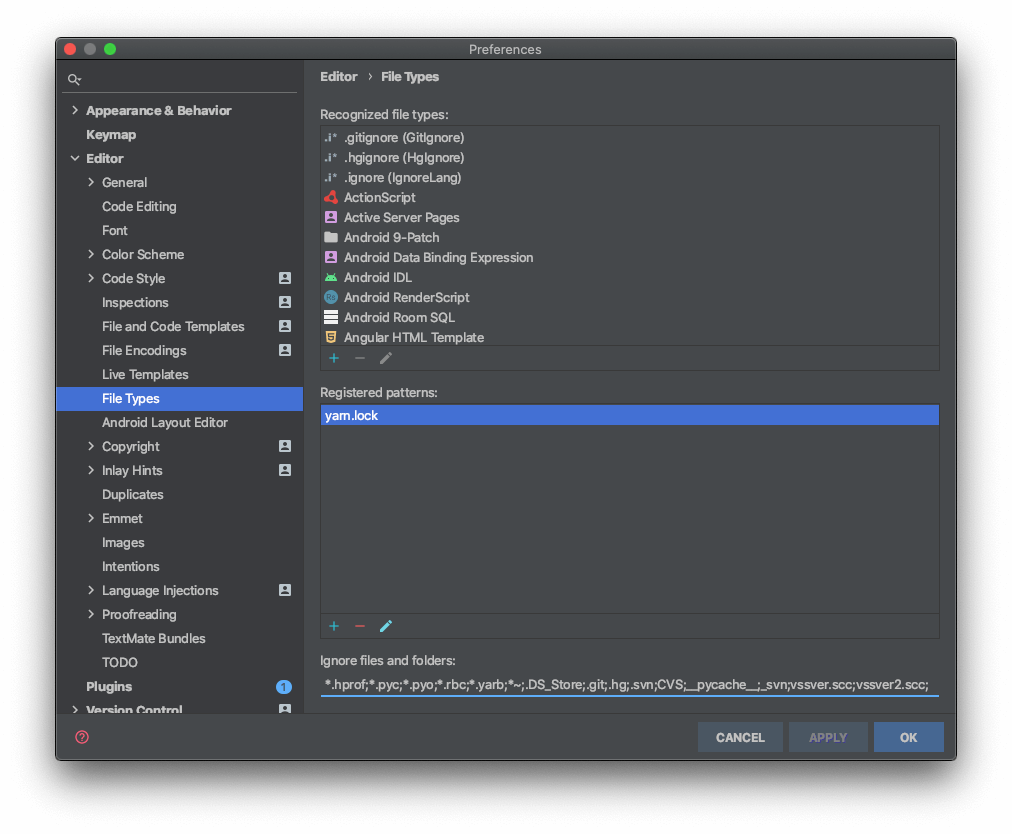Screen dimensions: 1012x834
Task: Edit the yarn.lock registered pattern
Action: coord(386,626)
